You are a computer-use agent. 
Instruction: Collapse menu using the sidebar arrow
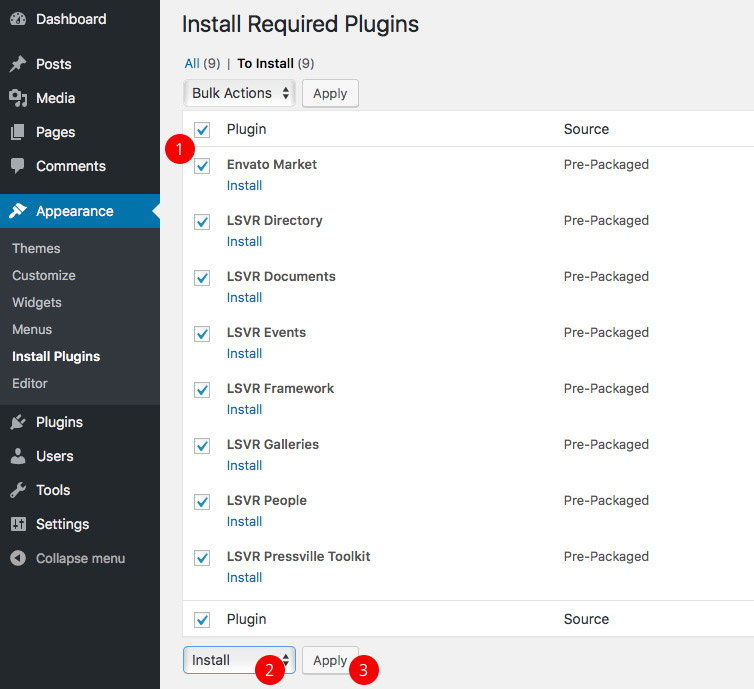pyautogui.click(x=18, y=558)
